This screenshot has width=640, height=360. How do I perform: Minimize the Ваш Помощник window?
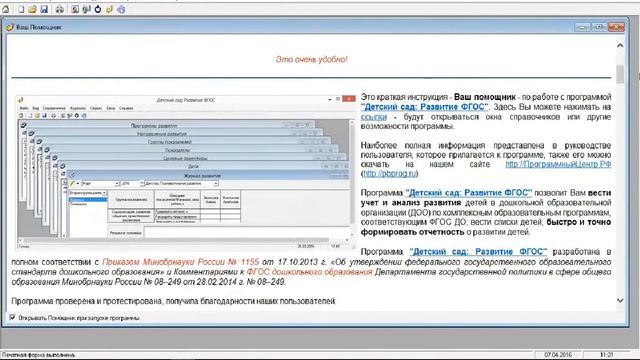click(x=582, y=27)
